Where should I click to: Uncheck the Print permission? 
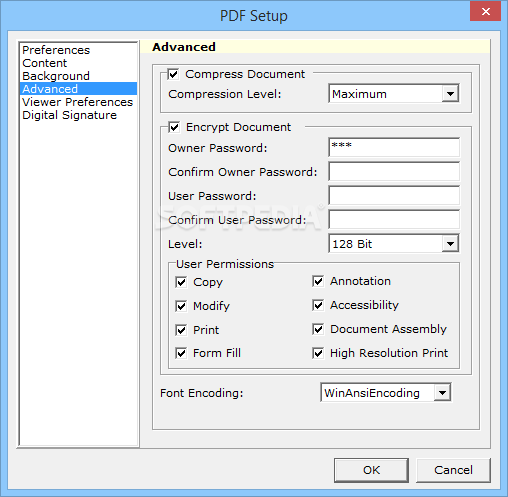click(x=181, y=330)
